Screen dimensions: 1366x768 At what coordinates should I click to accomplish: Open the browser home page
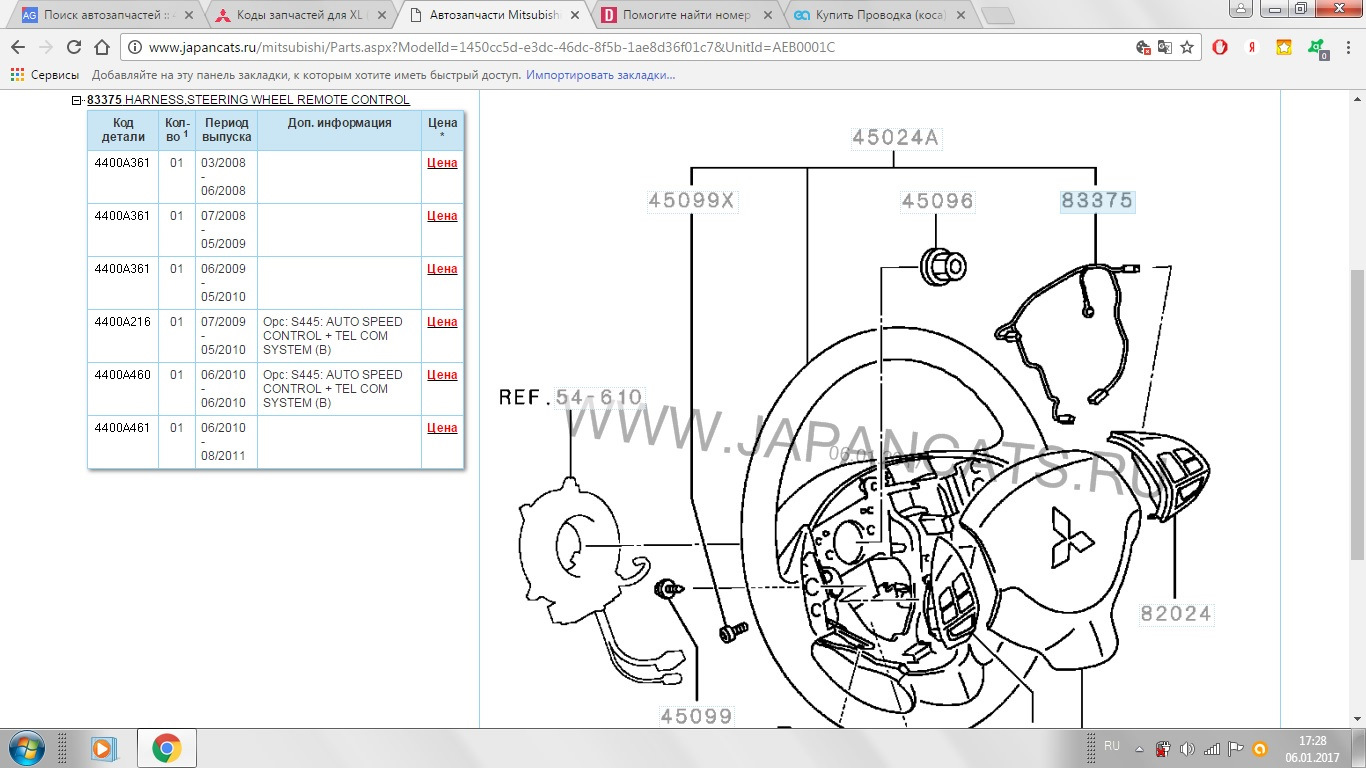[x=101, y=47]
